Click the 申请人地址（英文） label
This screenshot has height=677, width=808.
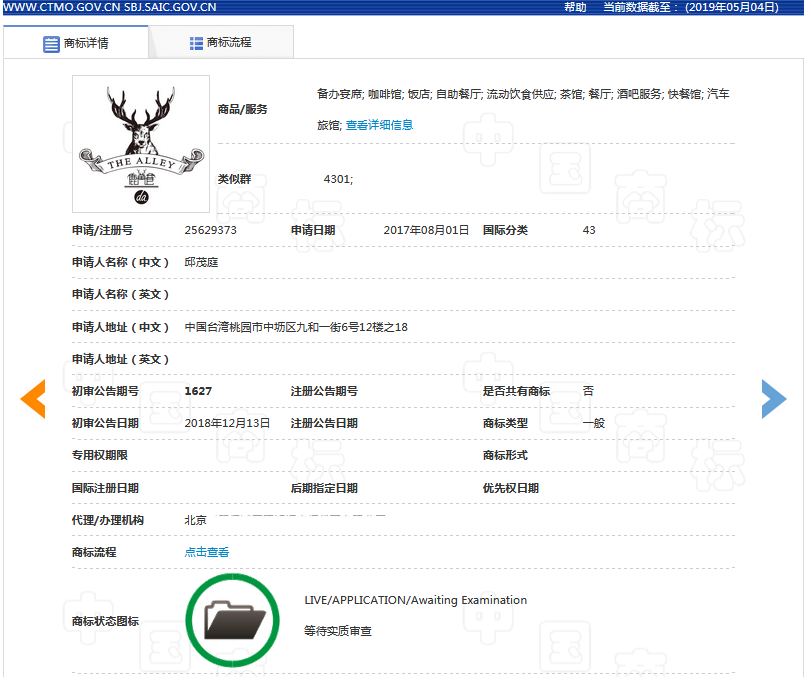pyautogui.click(x=120, y=359)
